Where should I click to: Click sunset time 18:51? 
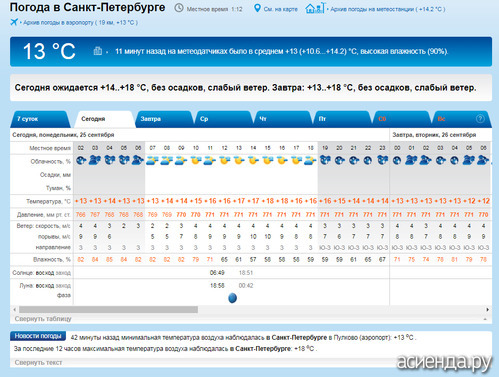246,273
